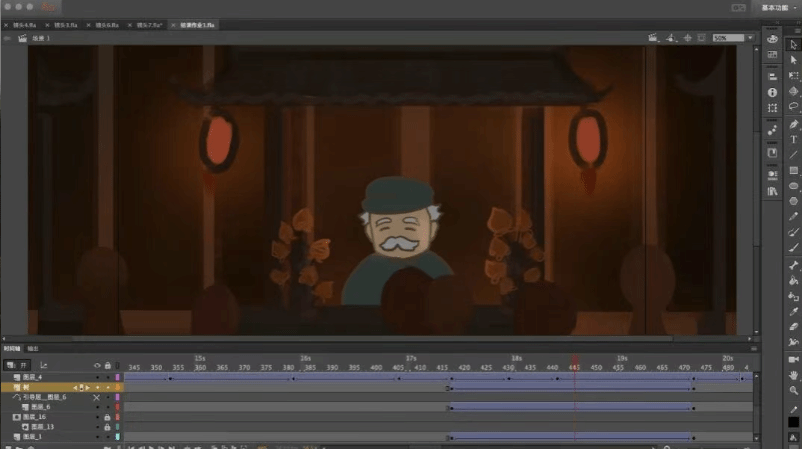The height and width of the screenshot is (449, 802).
Task: Select the Subselection tool
Action: pos(794,60)
